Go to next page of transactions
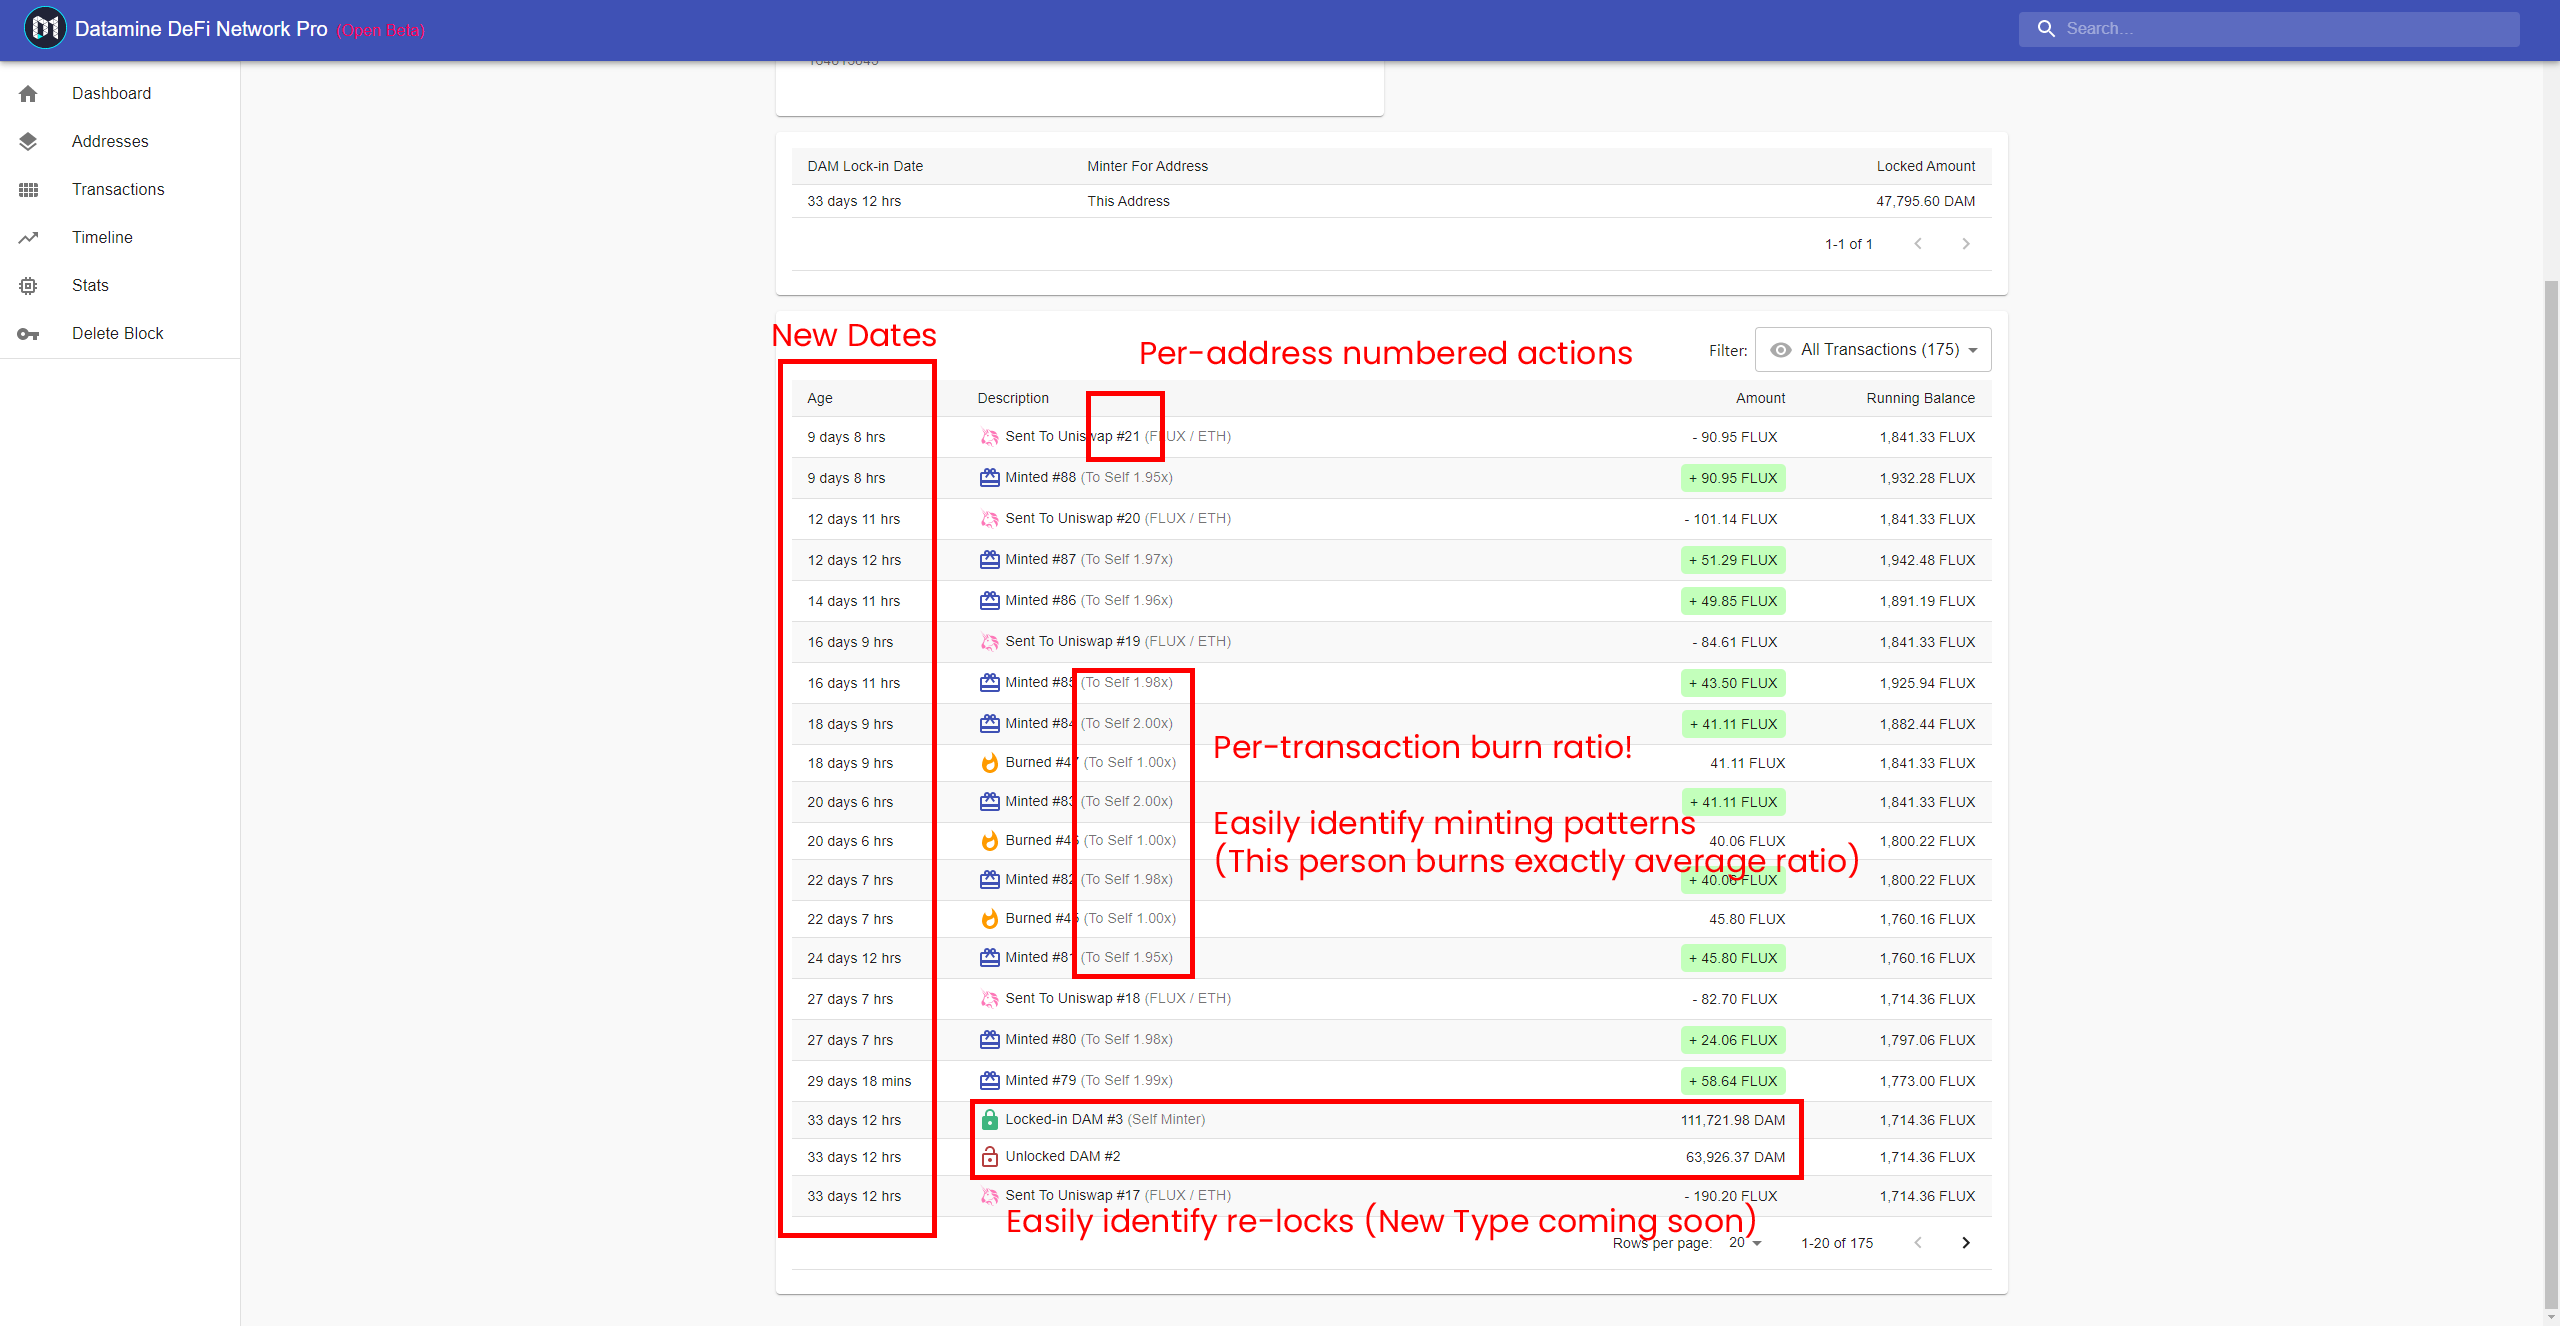2560x1326 pixels. (x=1966, y=1243)
